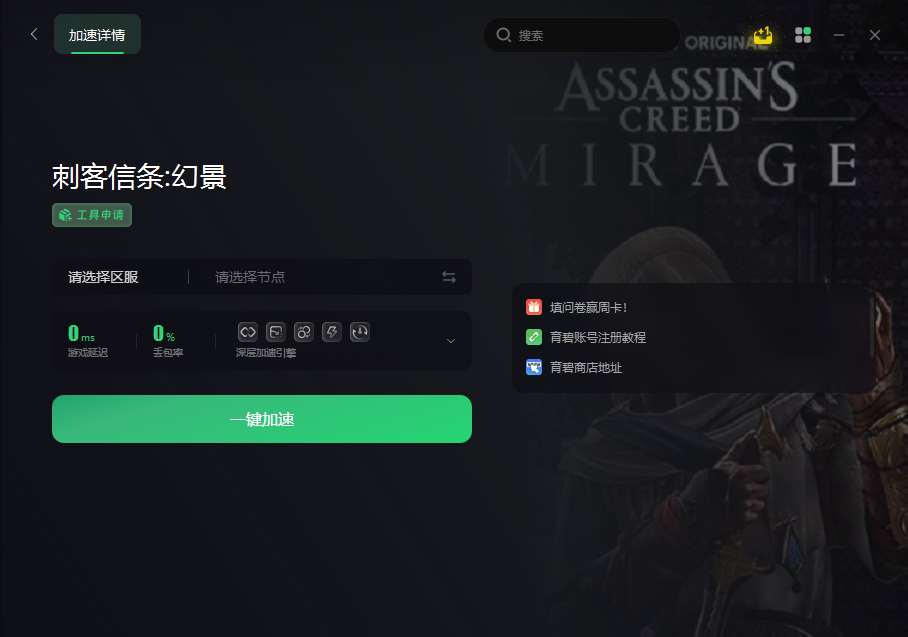Click the lightning bolt engine icon

coord(332,332)
